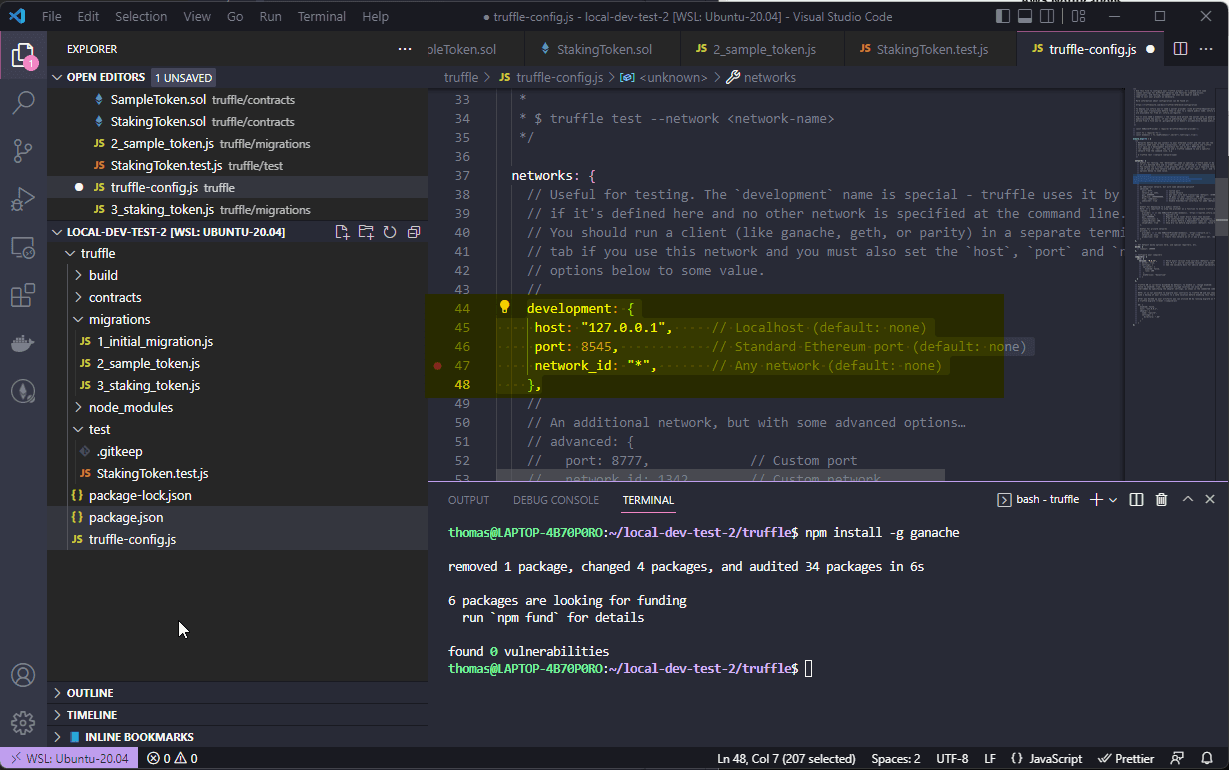Switch to Output panel tab
1229x770 pixels.
click(x=469, y=500)
